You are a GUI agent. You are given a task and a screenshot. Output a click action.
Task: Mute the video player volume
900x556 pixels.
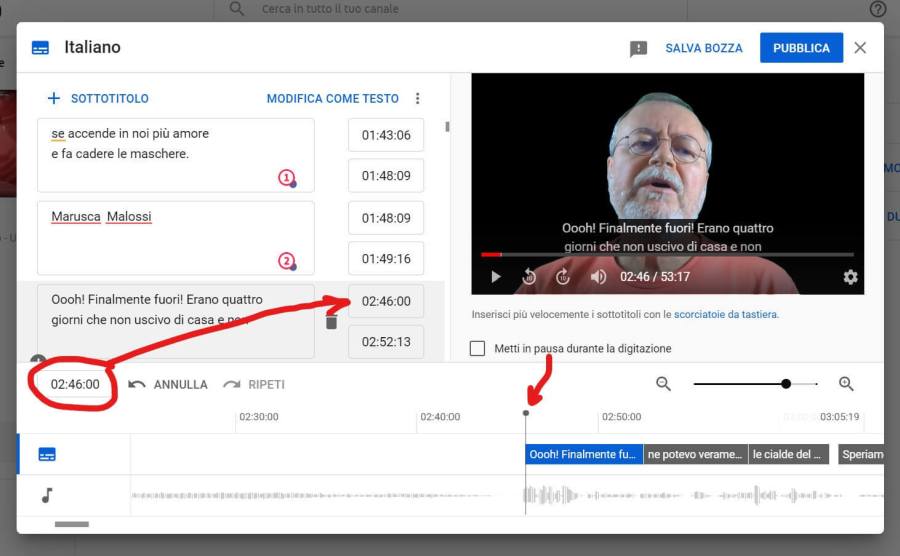point(598,277)
